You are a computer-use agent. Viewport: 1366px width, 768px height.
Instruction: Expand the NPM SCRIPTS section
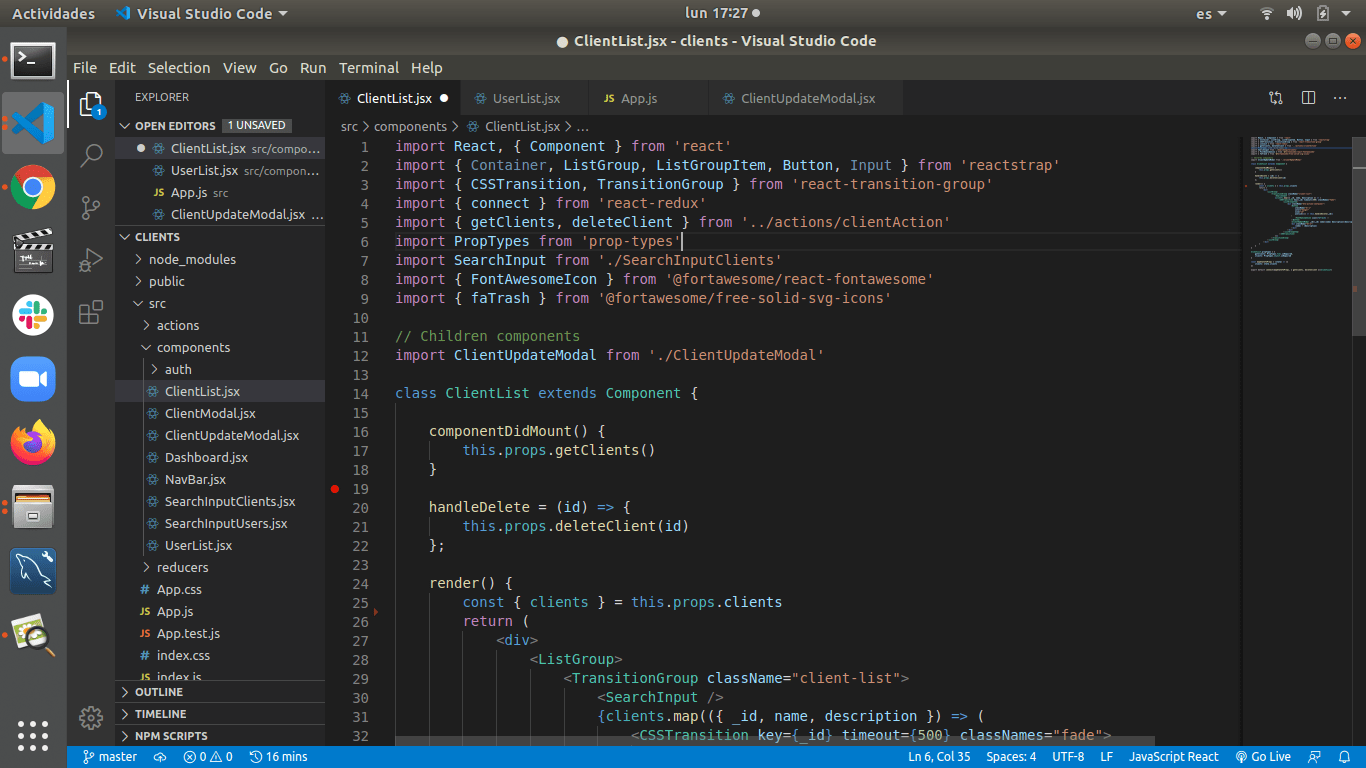pos(170,736)
